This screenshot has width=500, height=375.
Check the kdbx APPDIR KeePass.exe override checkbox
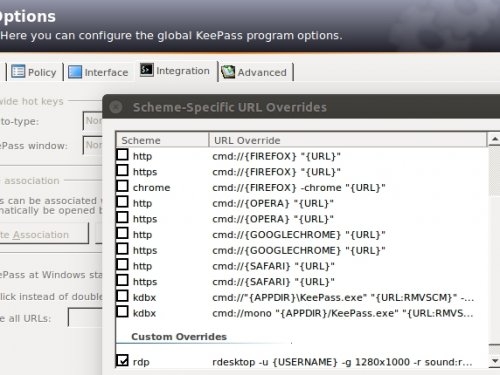pos(123,296)
